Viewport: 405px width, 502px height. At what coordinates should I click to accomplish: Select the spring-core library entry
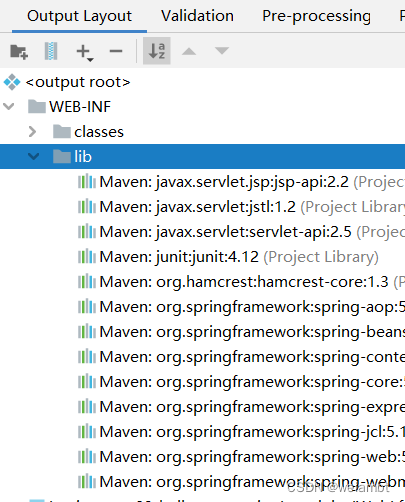252,382
